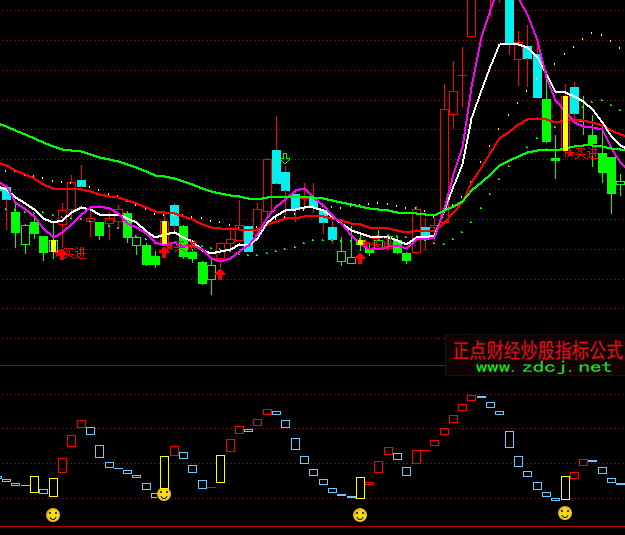The image size is (625, 535).
Task: Select the third smiley face from the left
Action: (360, 515)
